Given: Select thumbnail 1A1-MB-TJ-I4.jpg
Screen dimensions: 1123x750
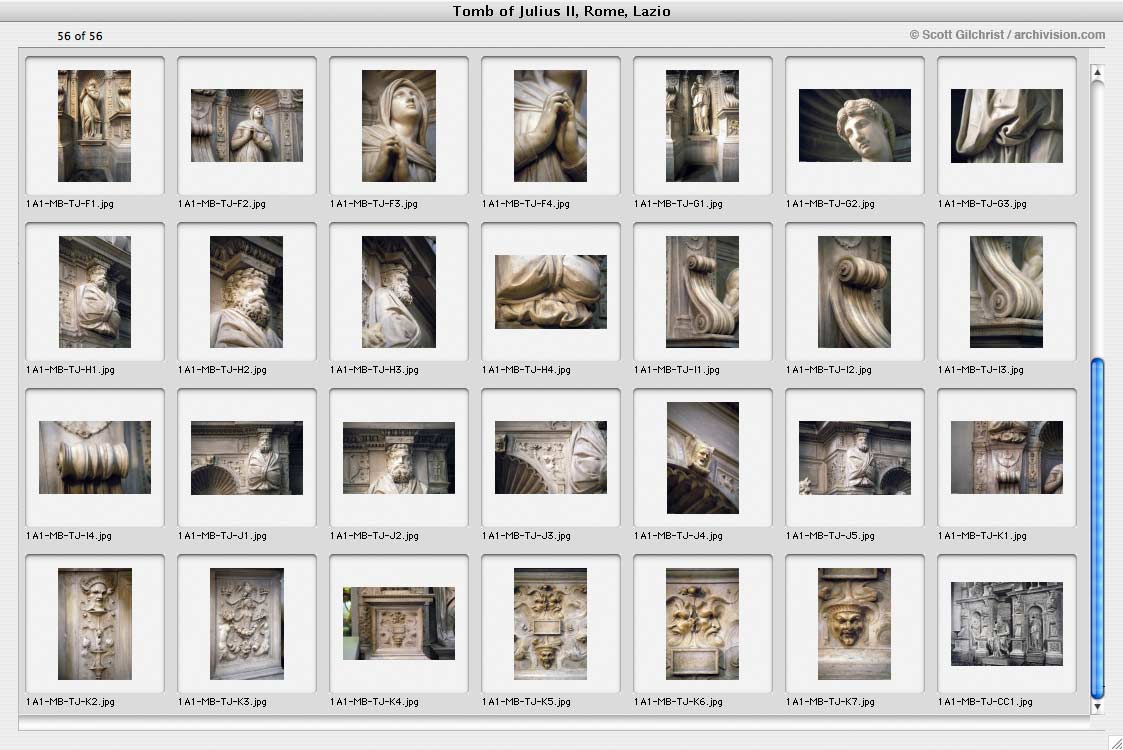Looking at the screenshot, I should [95, 457].
